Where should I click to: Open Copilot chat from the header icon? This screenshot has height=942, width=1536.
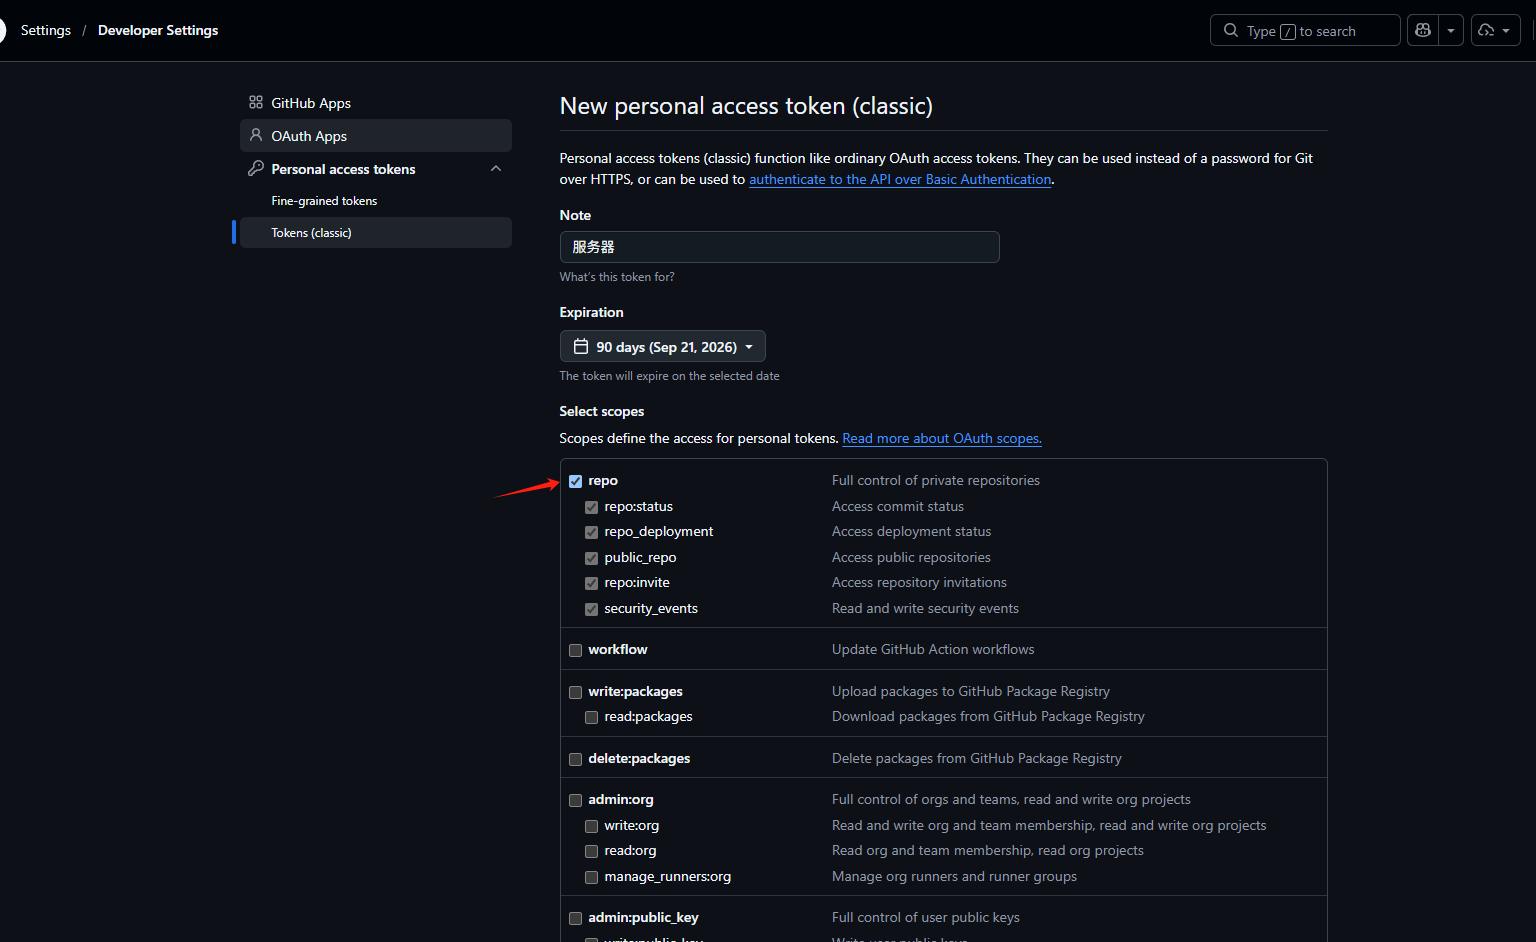[1423, 30]
